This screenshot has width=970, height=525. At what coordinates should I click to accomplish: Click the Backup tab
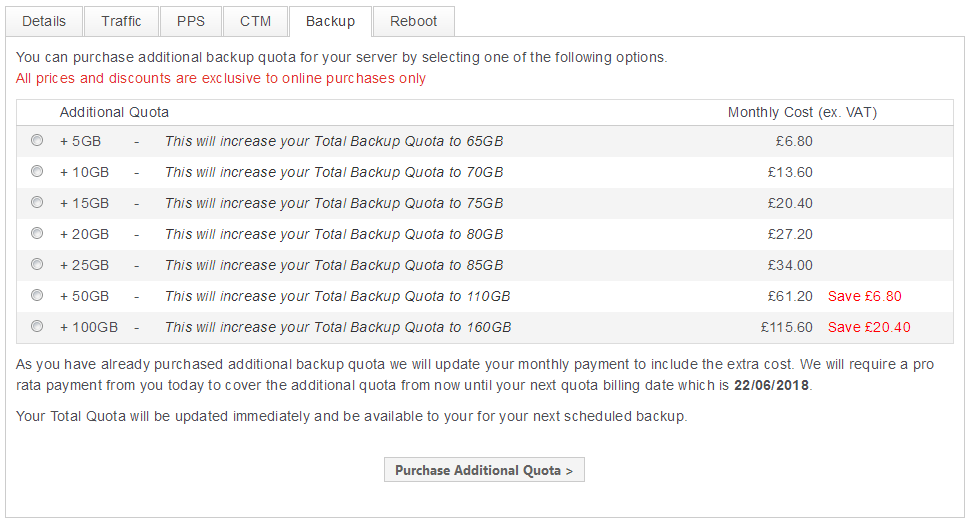330,21
